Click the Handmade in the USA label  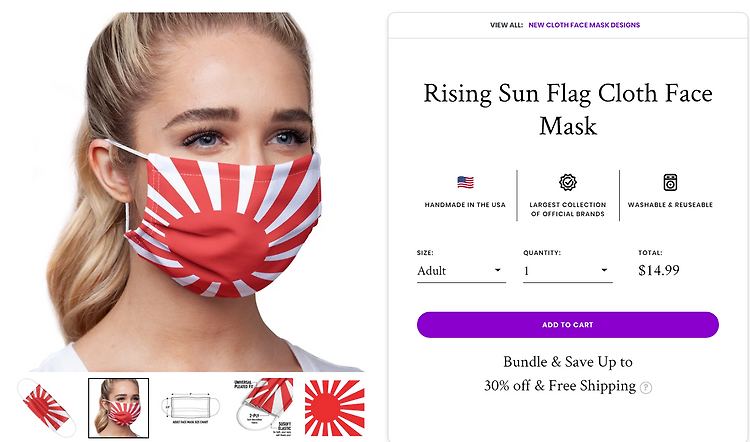[x=465, y=205]
